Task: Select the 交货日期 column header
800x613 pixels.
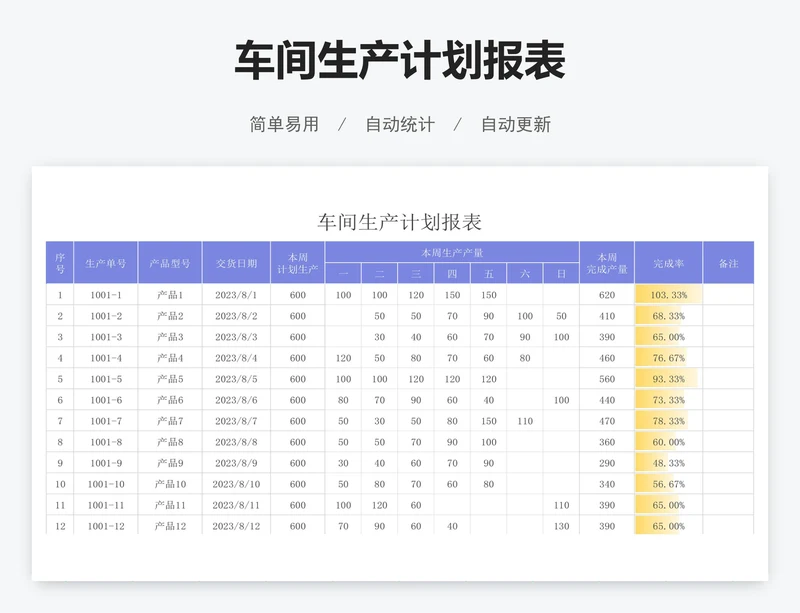Action: (x=236, y=263)
